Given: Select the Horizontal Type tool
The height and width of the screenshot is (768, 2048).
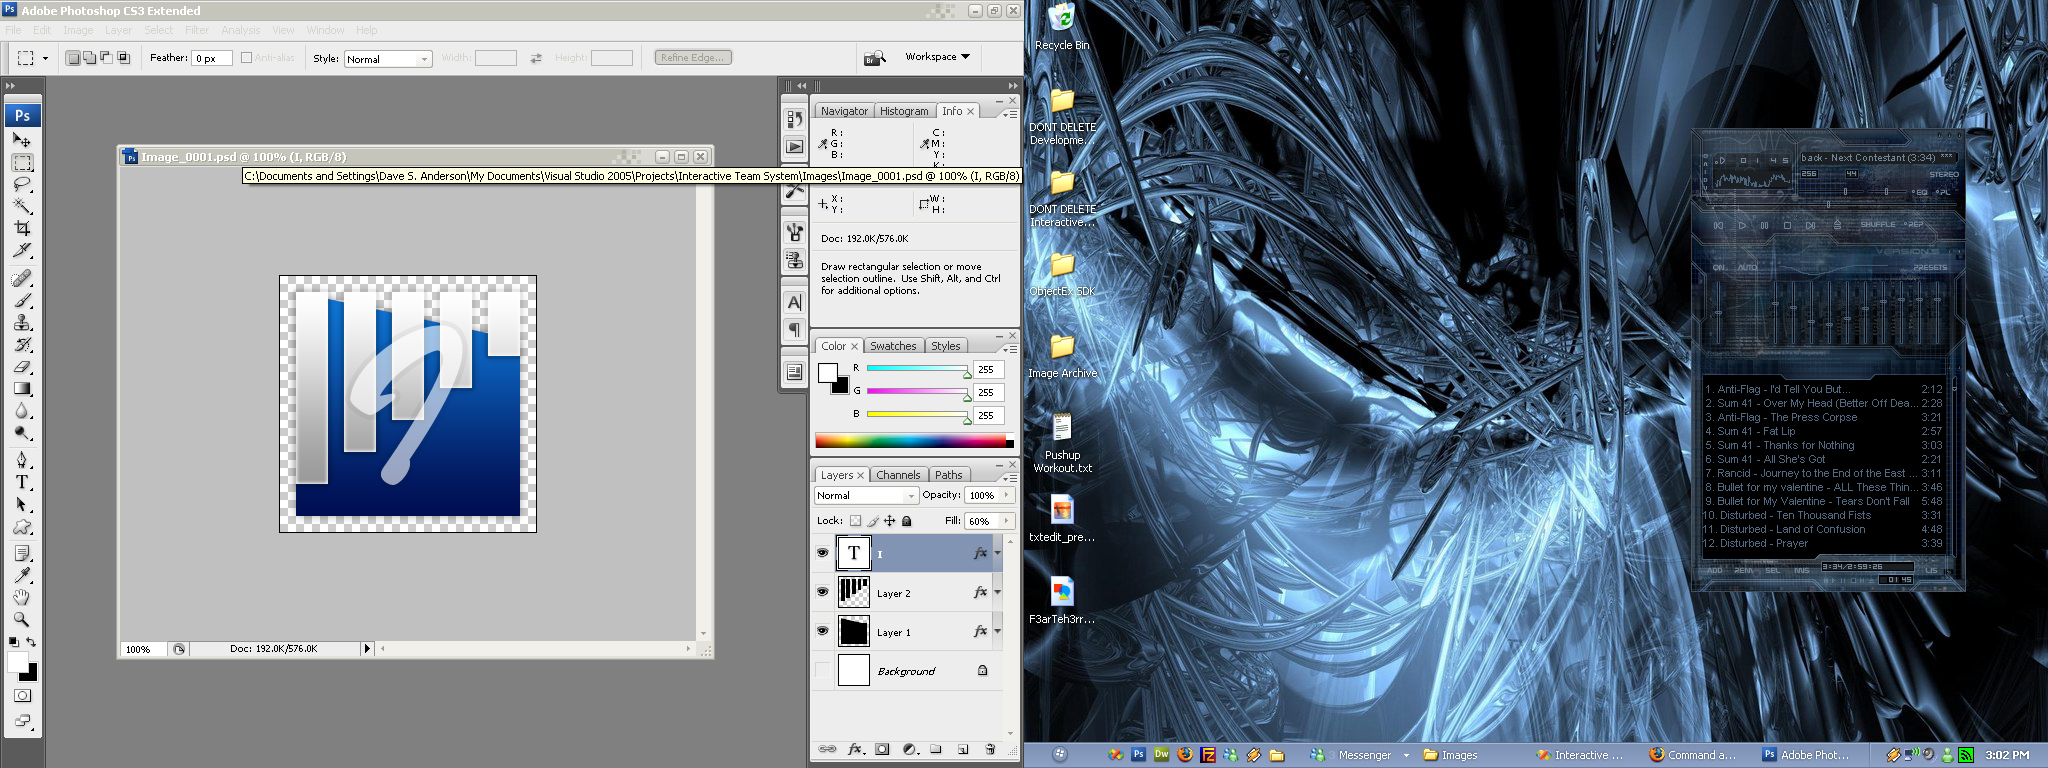Looking at the screenshot, I should [x=22, y=482].
